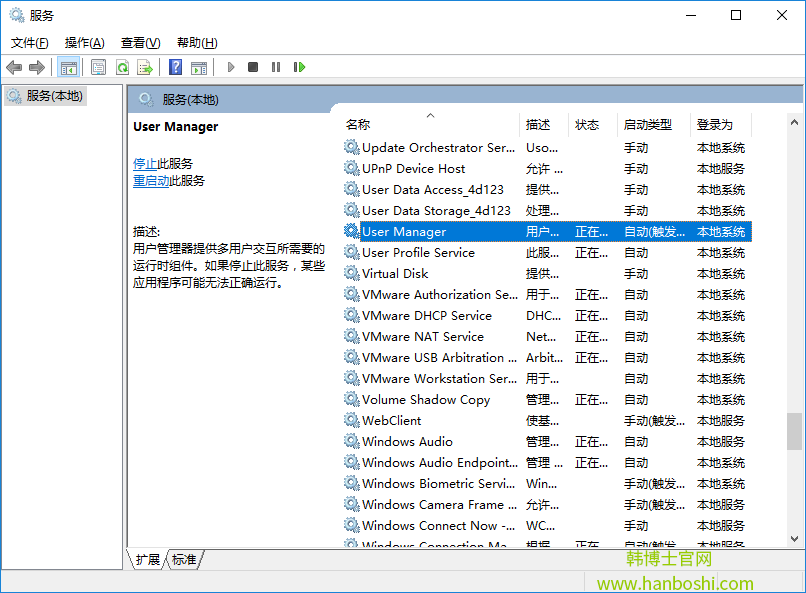The image size is (806, 593).
Task: Restart the service using the restart icon
Action: pyautogui.click(x=299, y=67)
